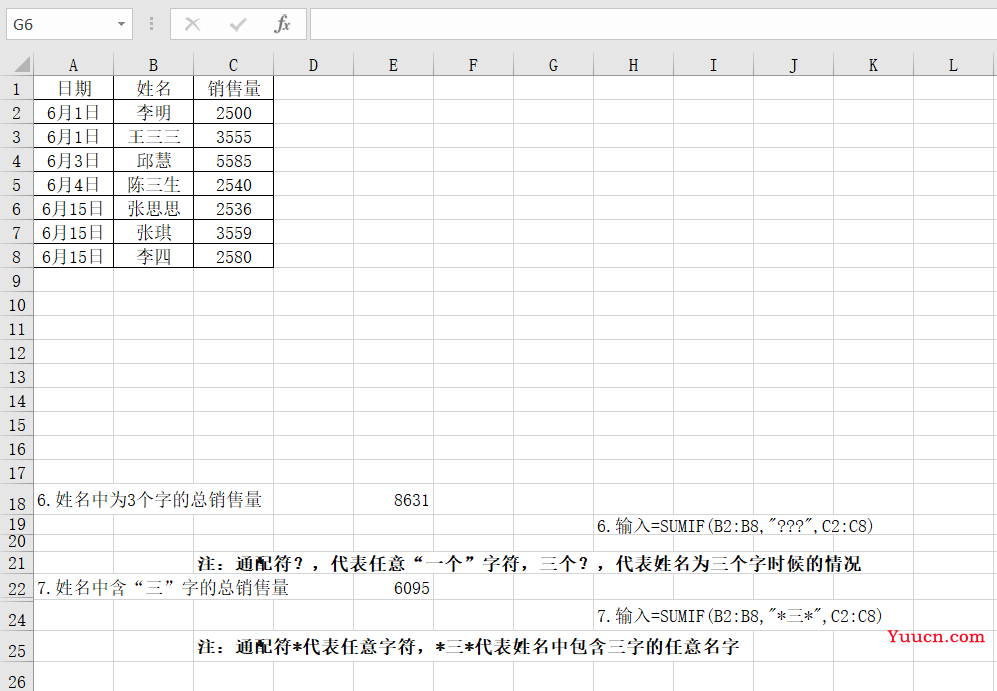Click the sales cell 3559
The height and width of the screenshot is (691, 997).
233,233
